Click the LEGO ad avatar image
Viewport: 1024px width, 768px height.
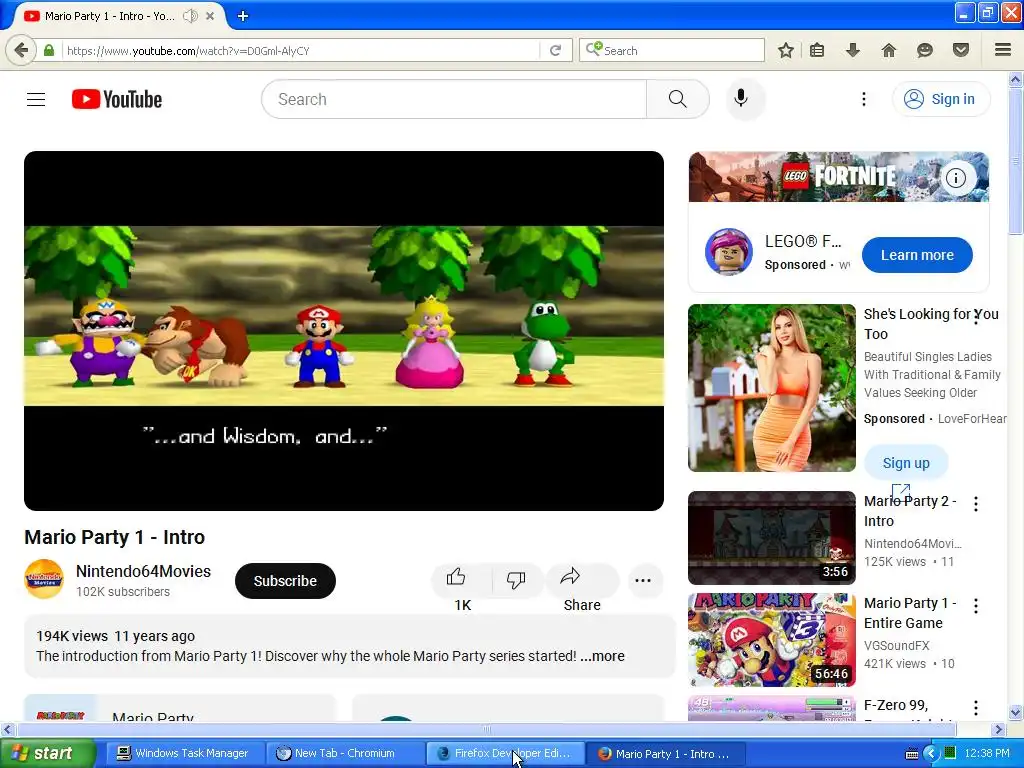point(728,252)
